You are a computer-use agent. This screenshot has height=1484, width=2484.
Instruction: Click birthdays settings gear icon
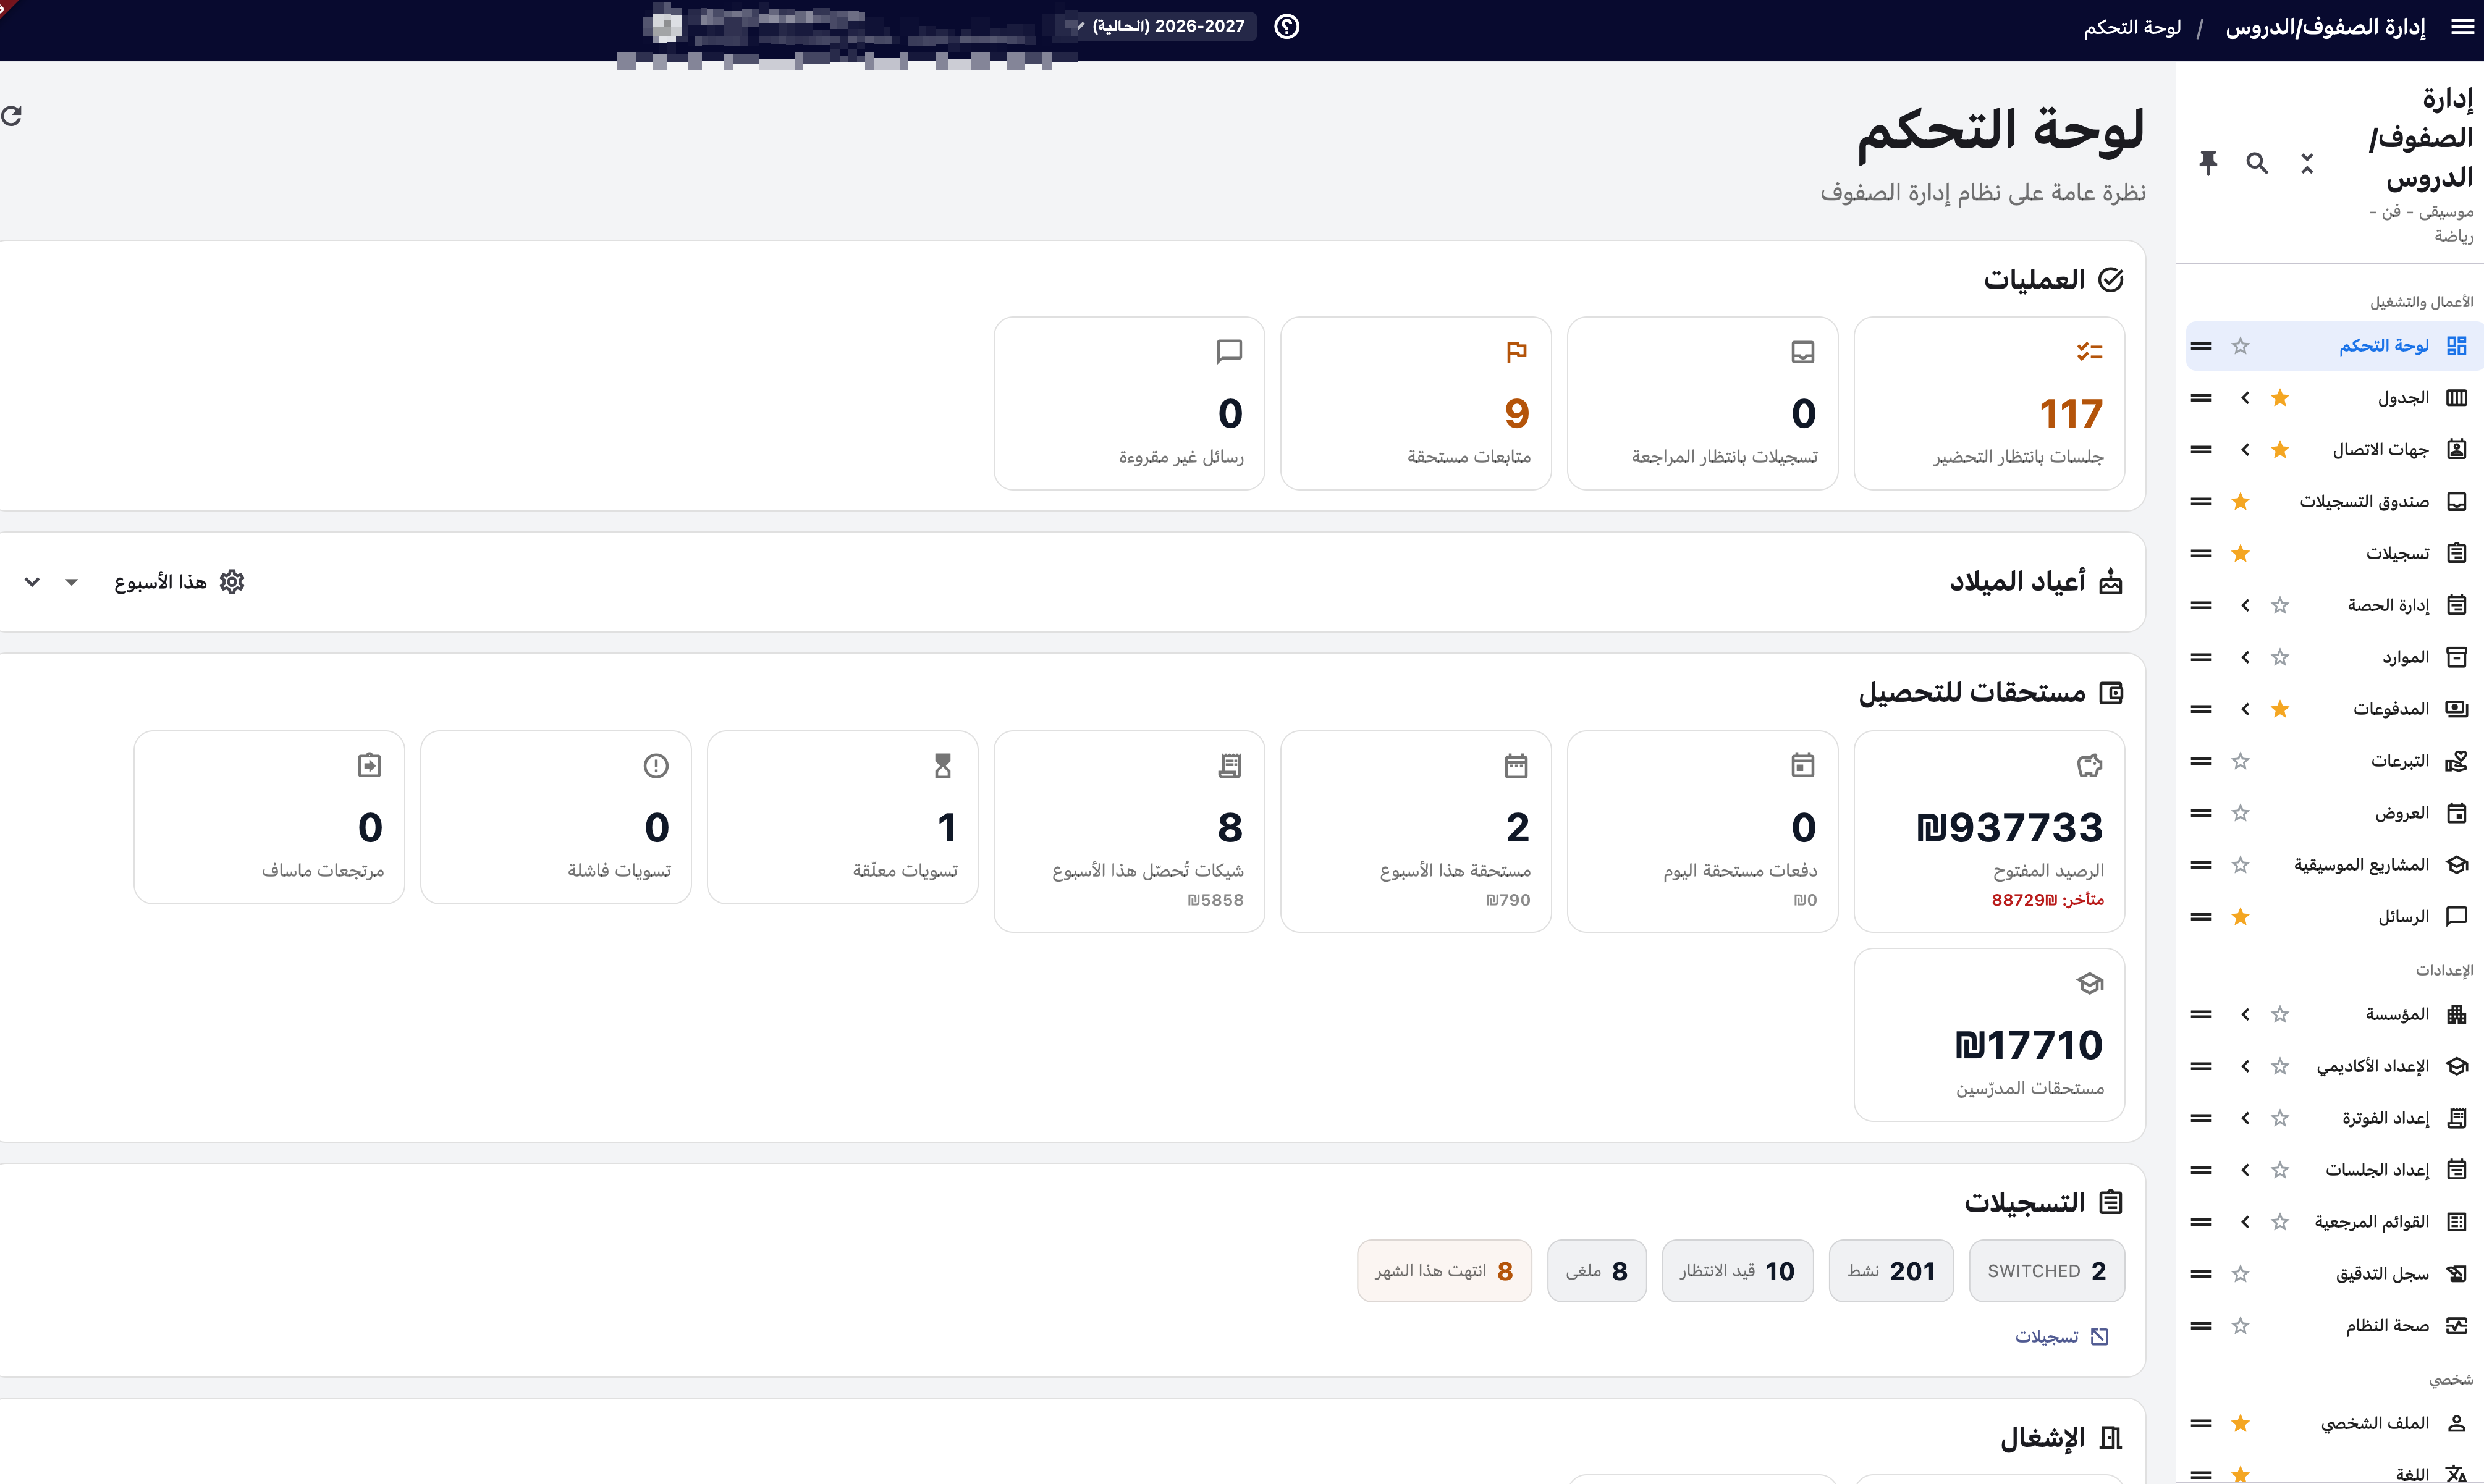232,582
